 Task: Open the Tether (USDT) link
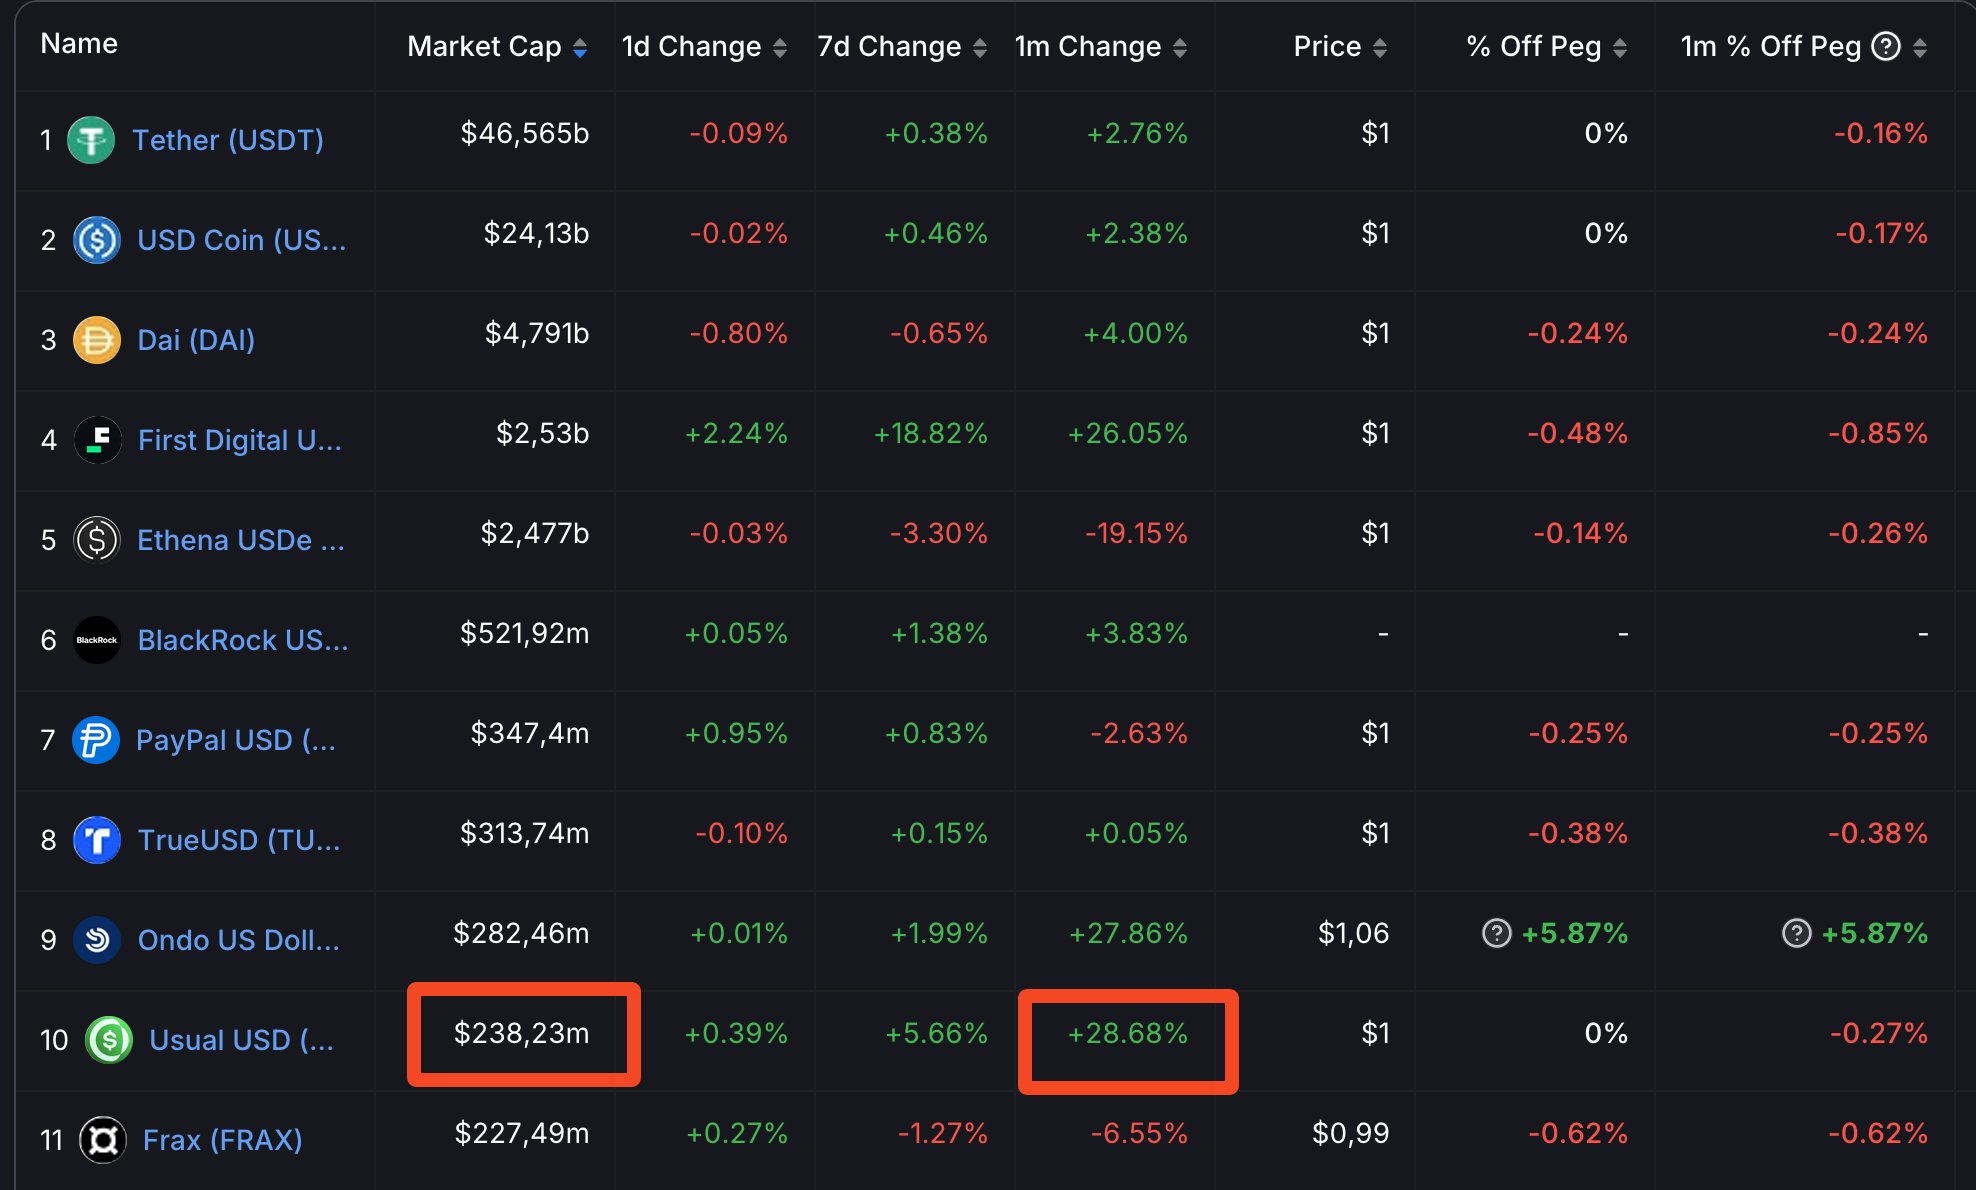click(228, 140)
